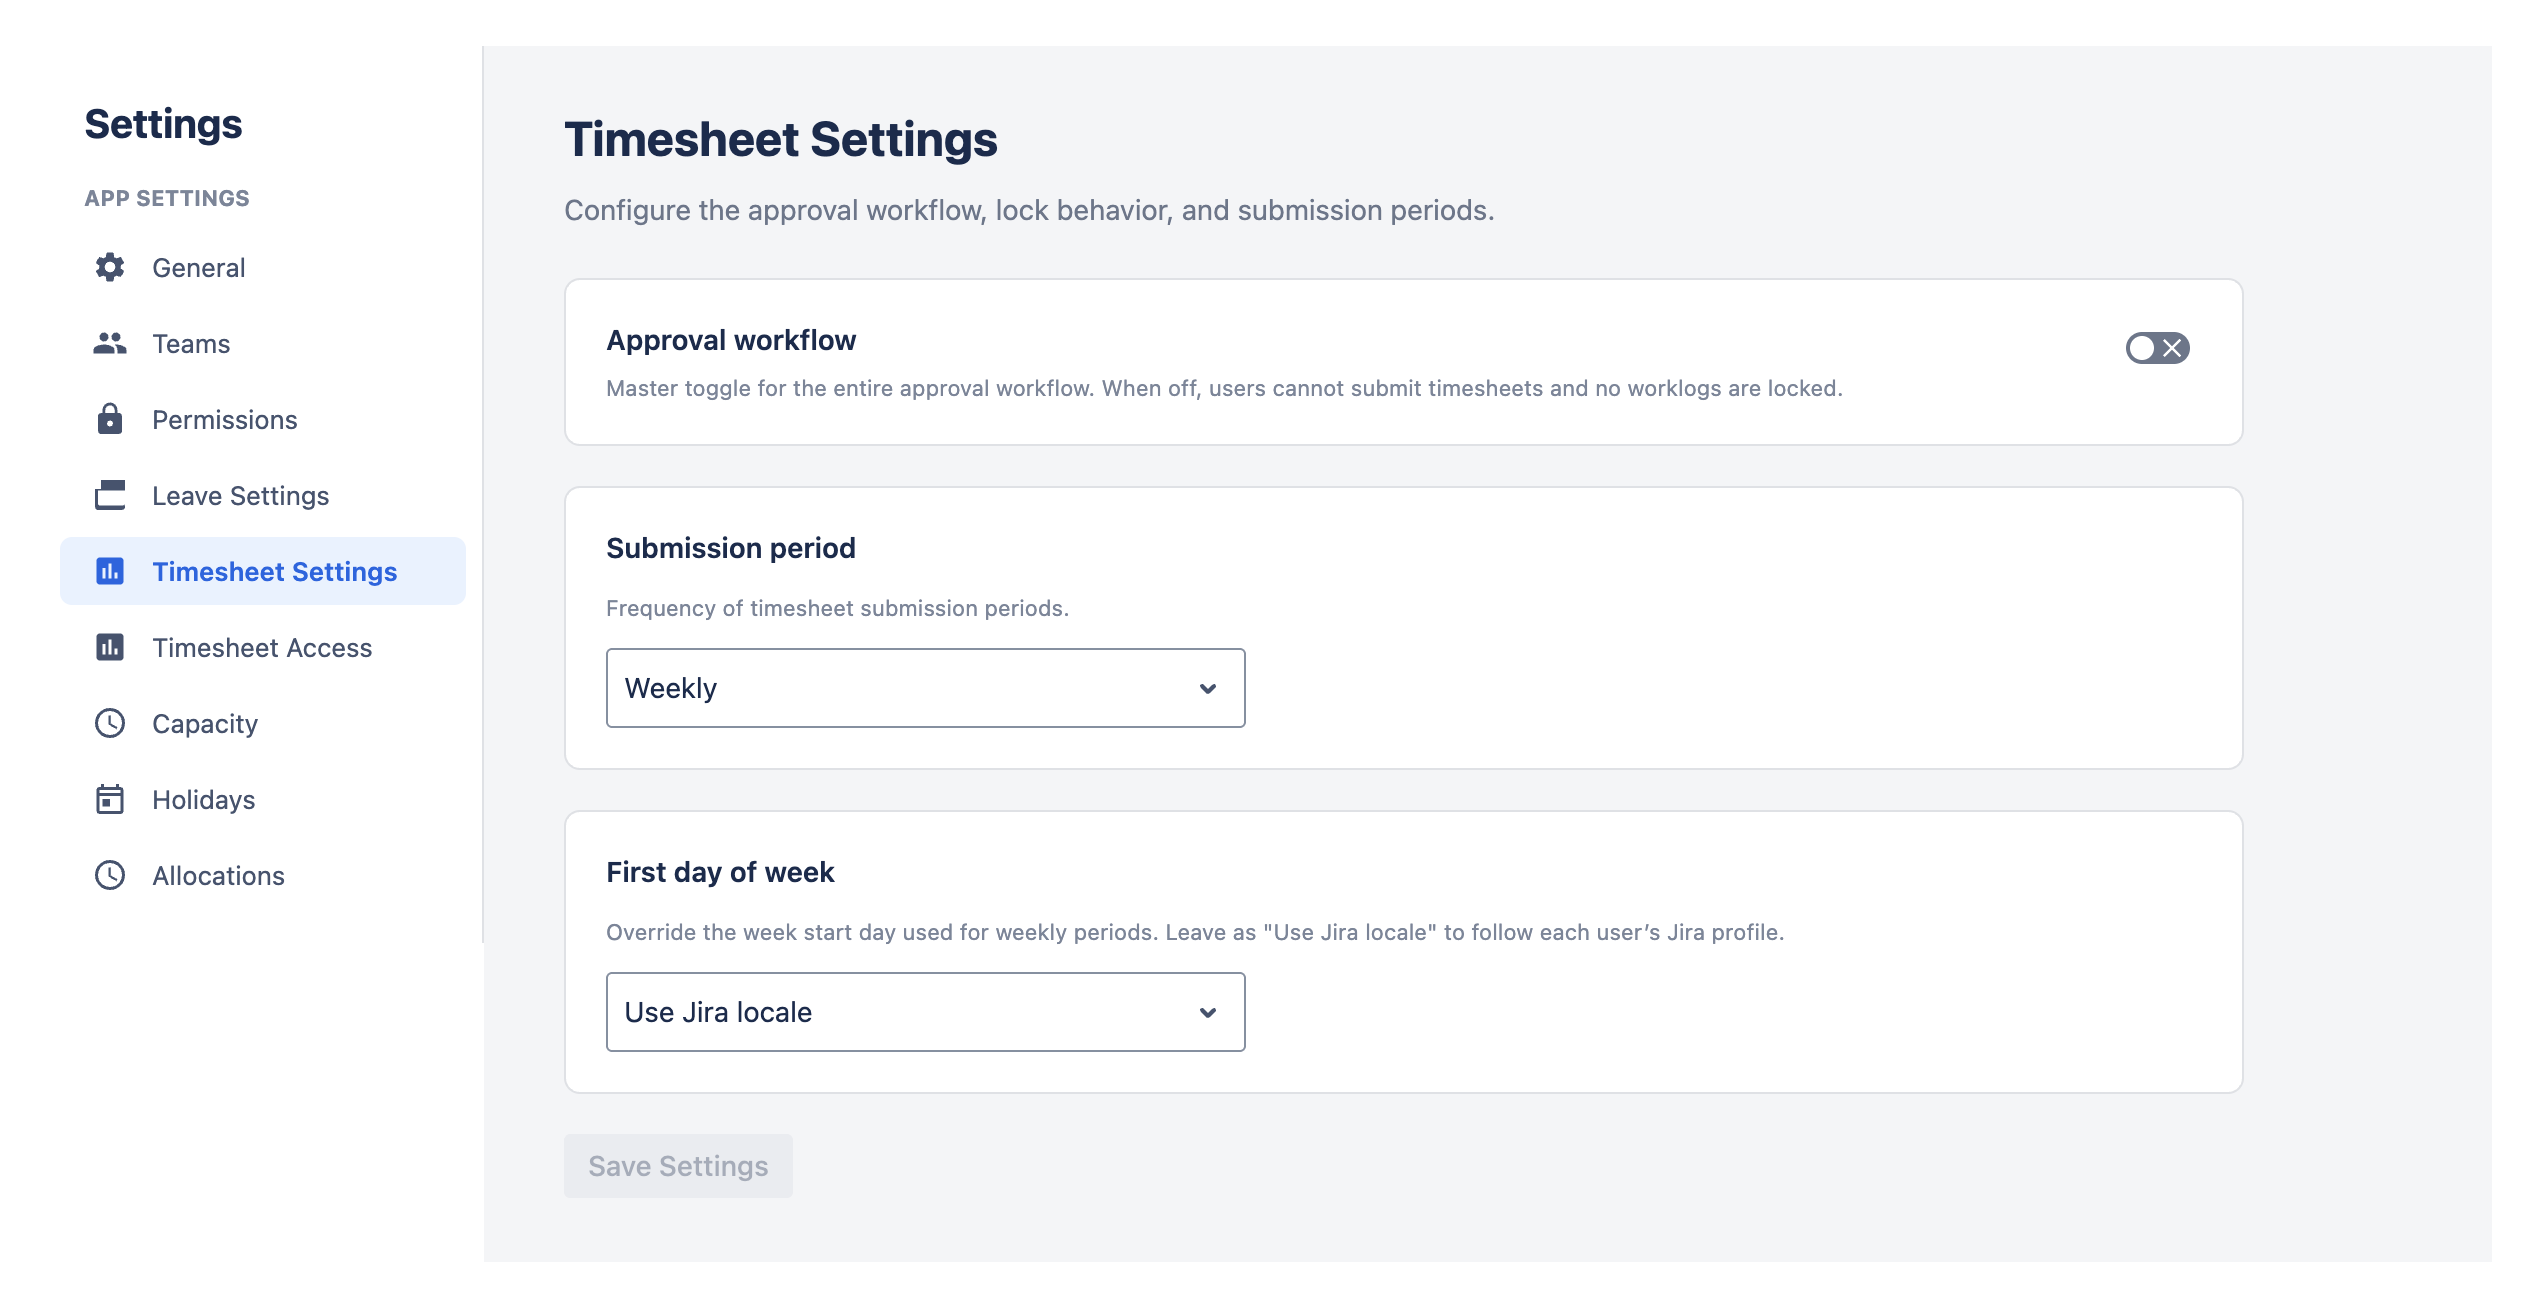Open the Permissions settings page
2528x1290 pixels.
pos(224,419)
